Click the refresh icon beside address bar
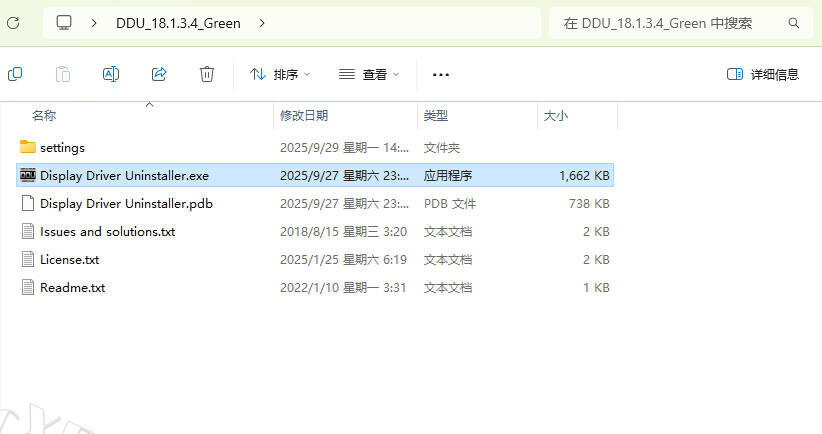This screenshot has height=434, width=822. click(x=11, y=23)
